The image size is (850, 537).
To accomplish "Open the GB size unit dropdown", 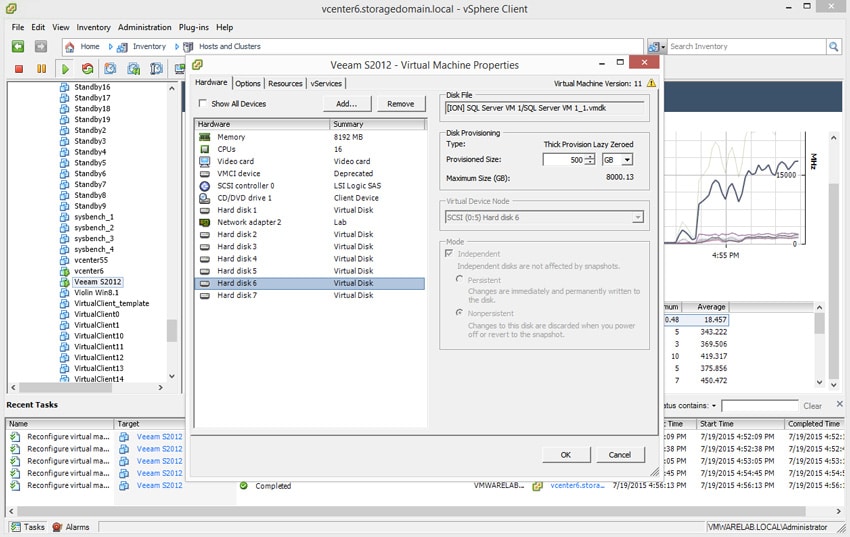I will click(627, 160).
